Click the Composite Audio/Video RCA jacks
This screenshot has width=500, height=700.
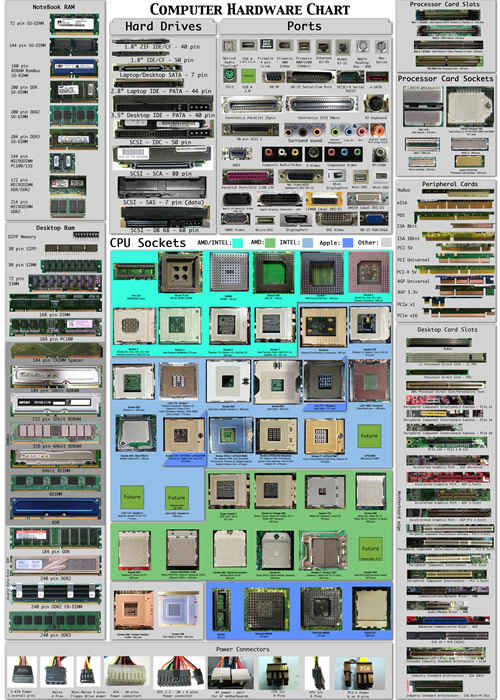point(280,154)
